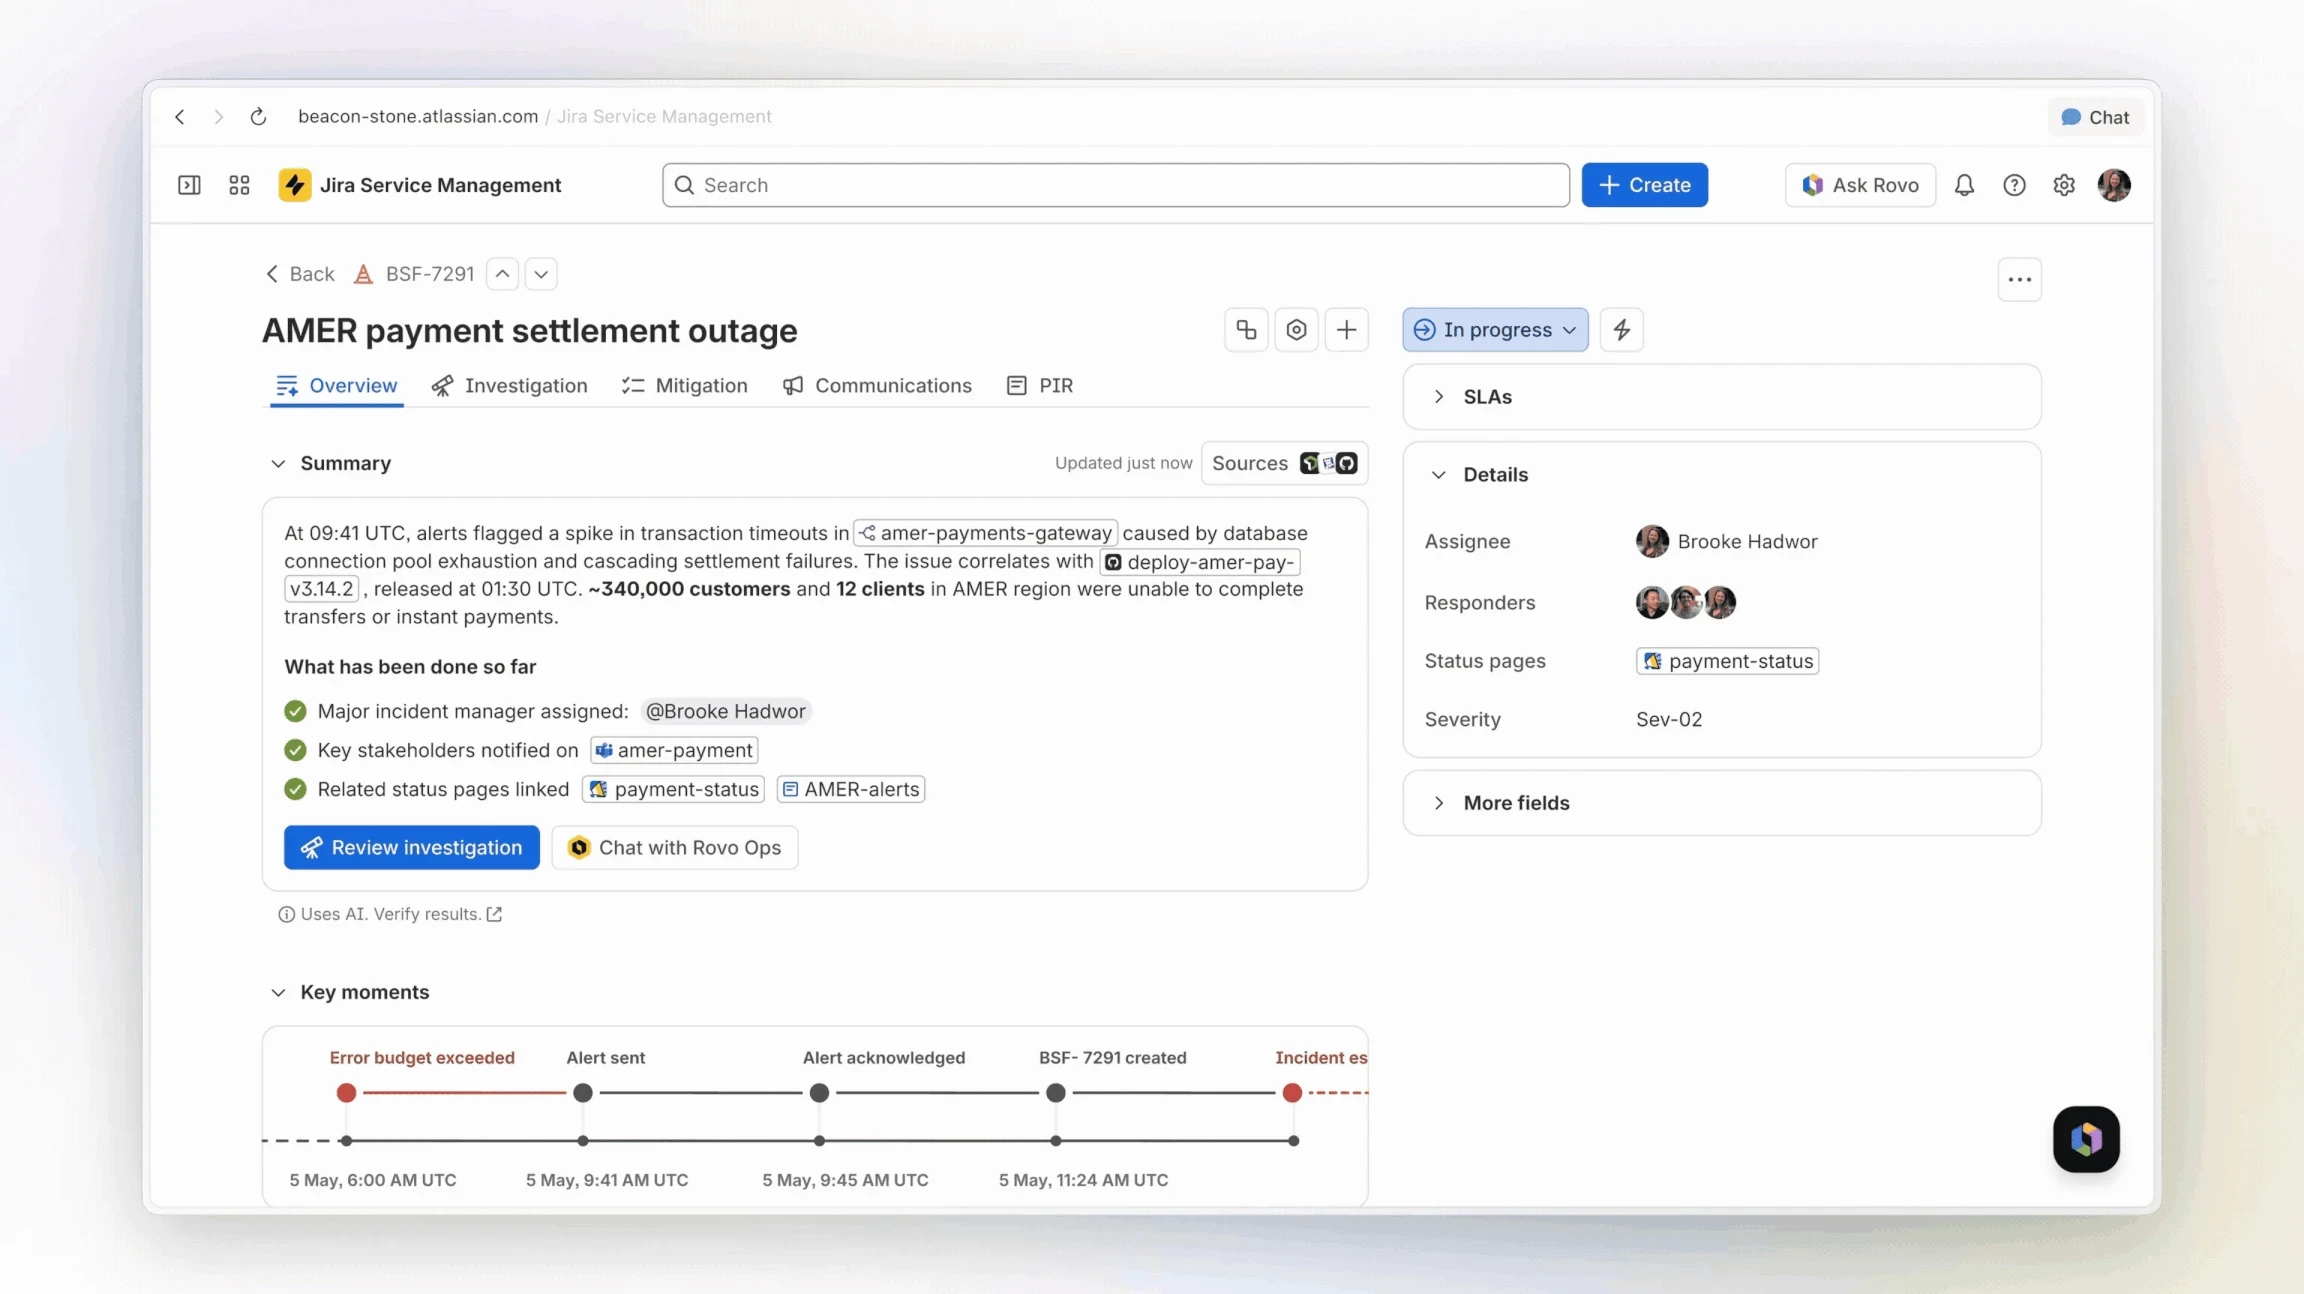Expand the More fields section

click(x=1721, y=803)
